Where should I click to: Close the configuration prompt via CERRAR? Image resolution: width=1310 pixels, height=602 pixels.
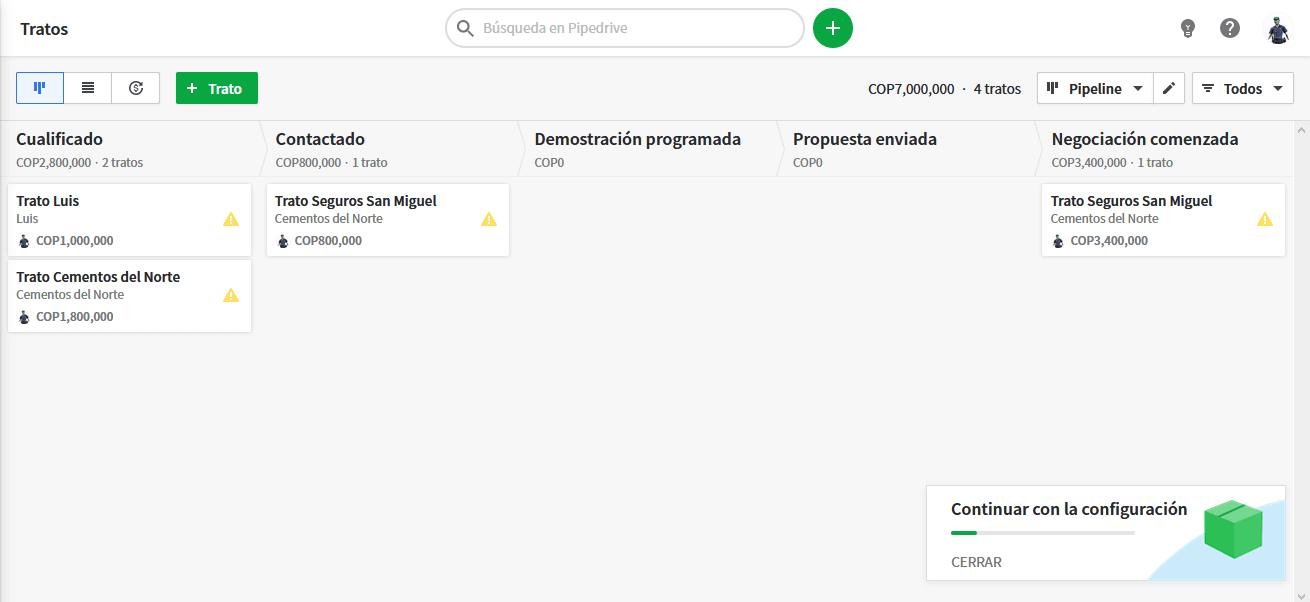(x=976, y=562)
